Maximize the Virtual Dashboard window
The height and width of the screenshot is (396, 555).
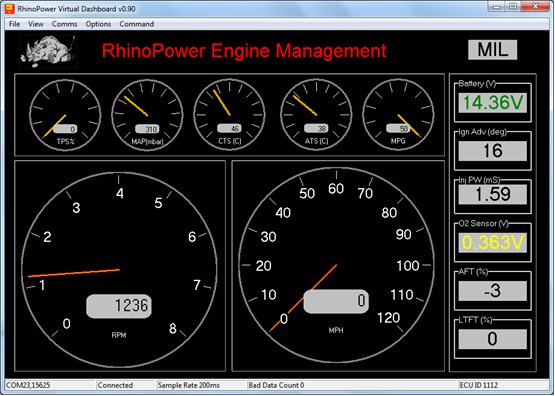click(513, 7)
